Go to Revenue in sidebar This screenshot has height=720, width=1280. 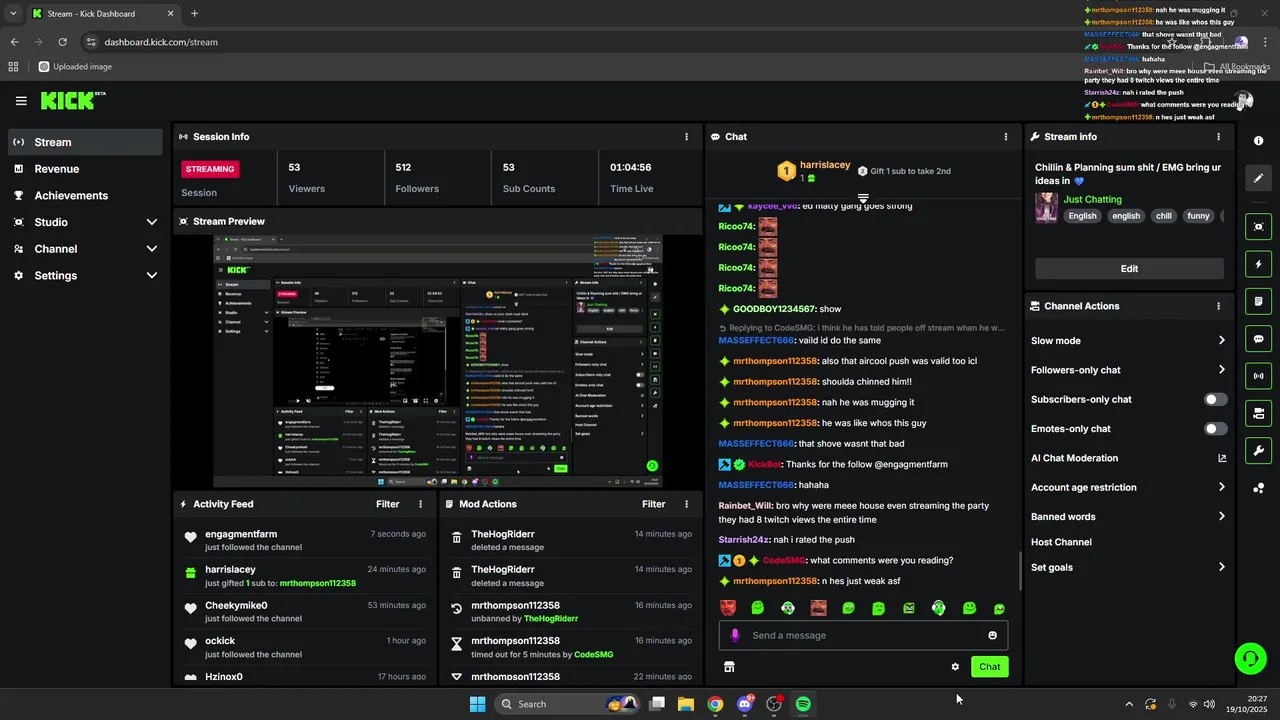(x=85, y=169)
